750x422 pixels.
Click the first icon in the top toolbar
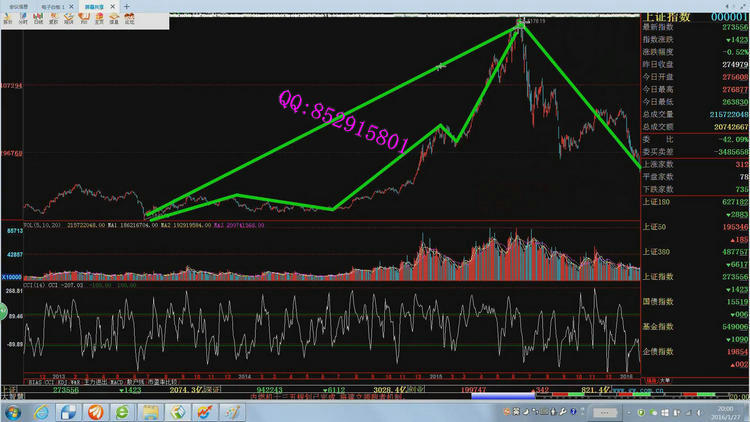pos(8,19)
